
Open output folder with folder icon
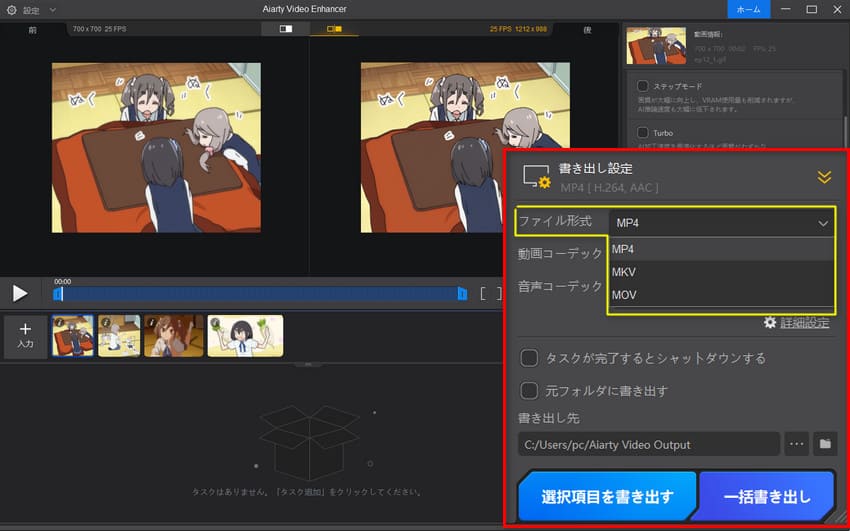(825, 444)
